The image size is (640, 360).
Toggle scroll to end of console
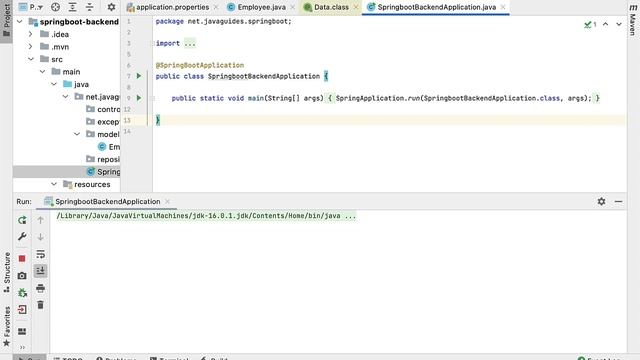click(x=40, y=271)
